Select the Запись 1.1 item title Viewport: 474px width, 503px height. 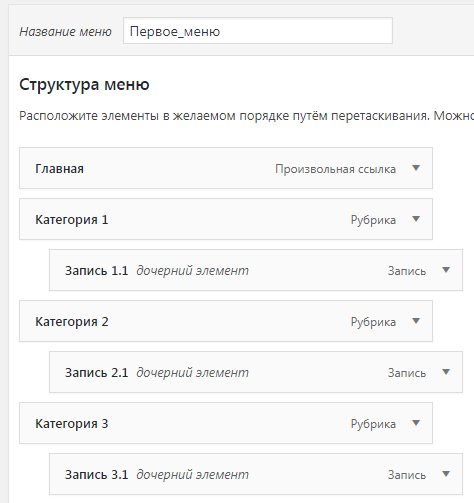point(97,271)
